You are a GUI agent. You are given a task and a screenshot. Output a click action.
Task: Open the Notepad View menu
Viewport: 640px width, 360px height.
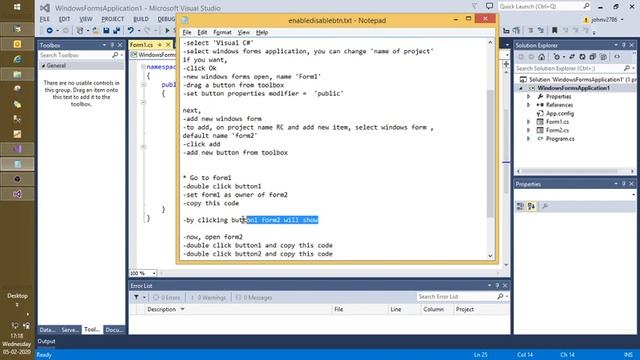pyautogui.click(x=244, y=32)
